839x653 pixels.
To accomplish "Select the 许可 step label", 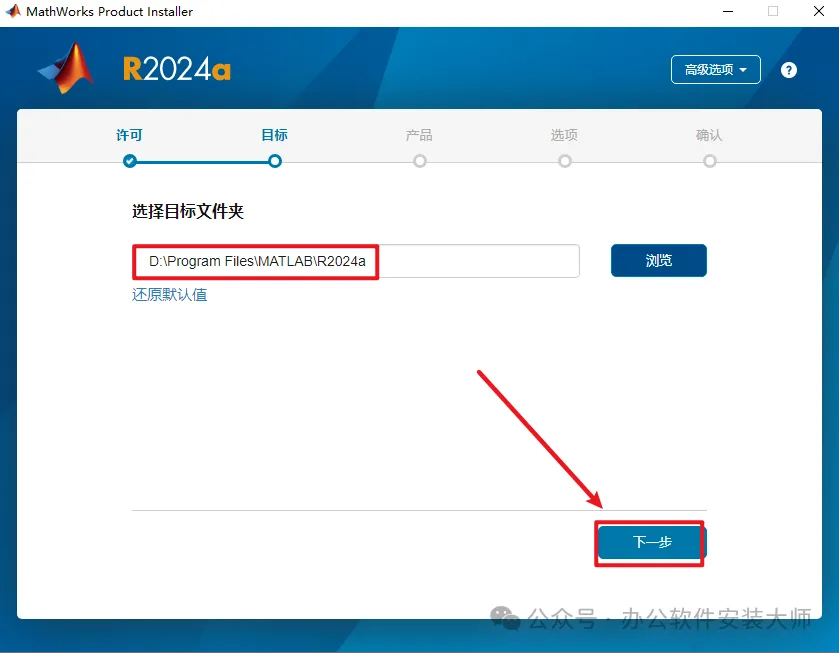I will [x=129, y=135].
